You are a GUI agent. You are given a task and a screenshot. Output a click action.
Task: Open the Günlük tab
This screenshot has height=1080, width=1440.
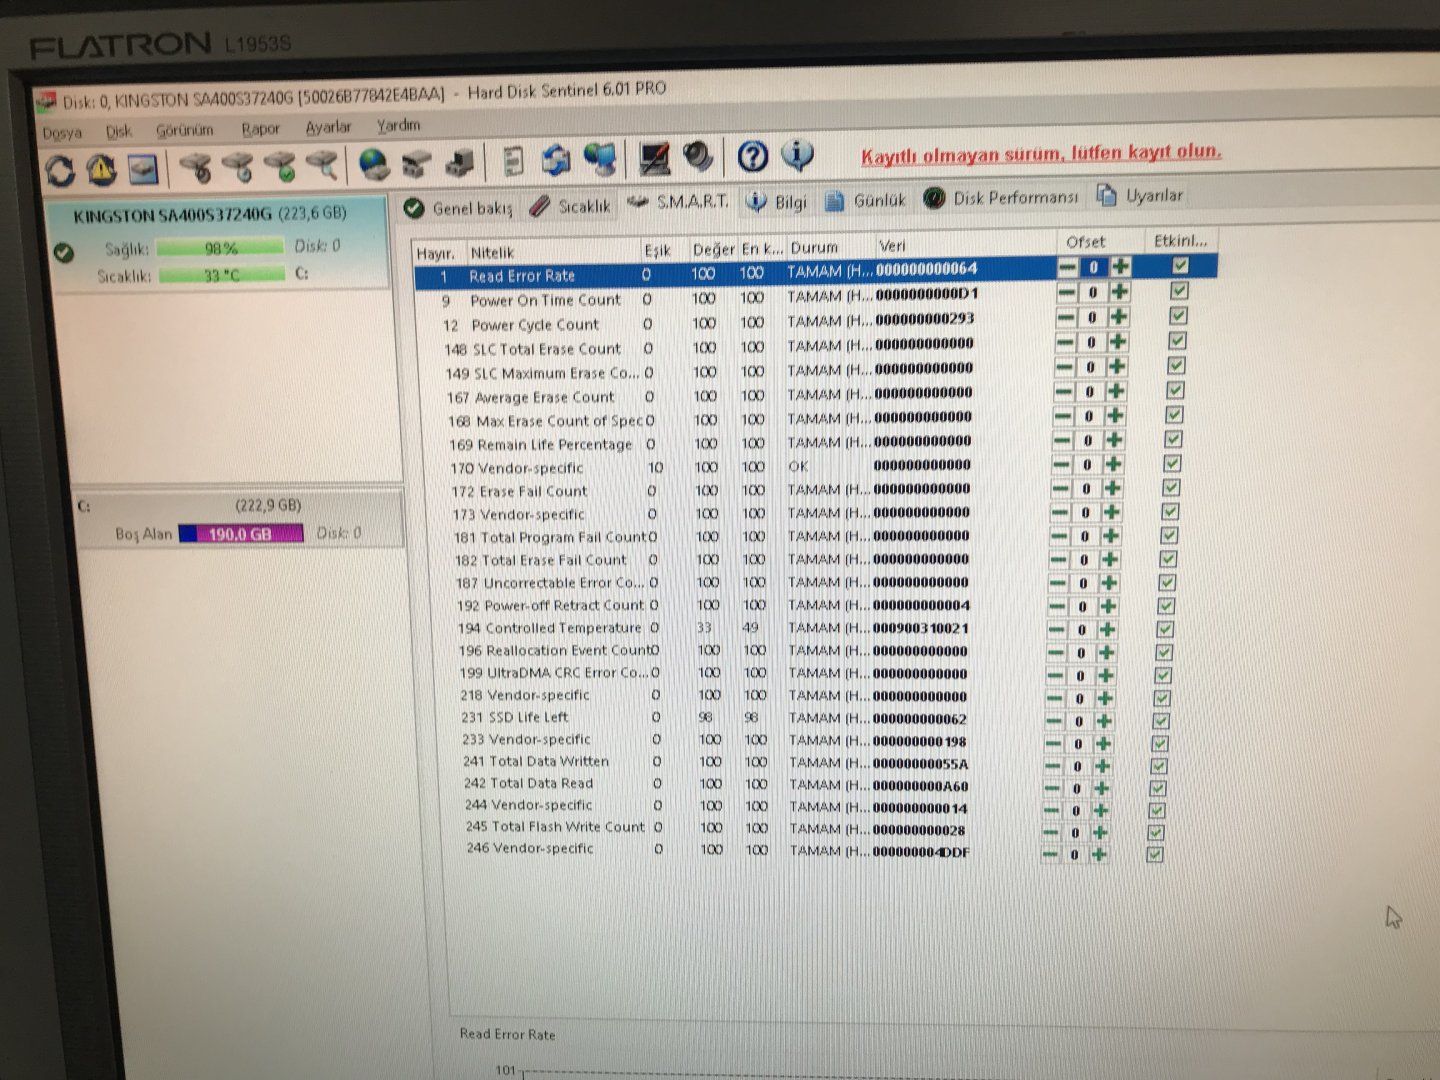pyautogui.click(x=864, y=200)
